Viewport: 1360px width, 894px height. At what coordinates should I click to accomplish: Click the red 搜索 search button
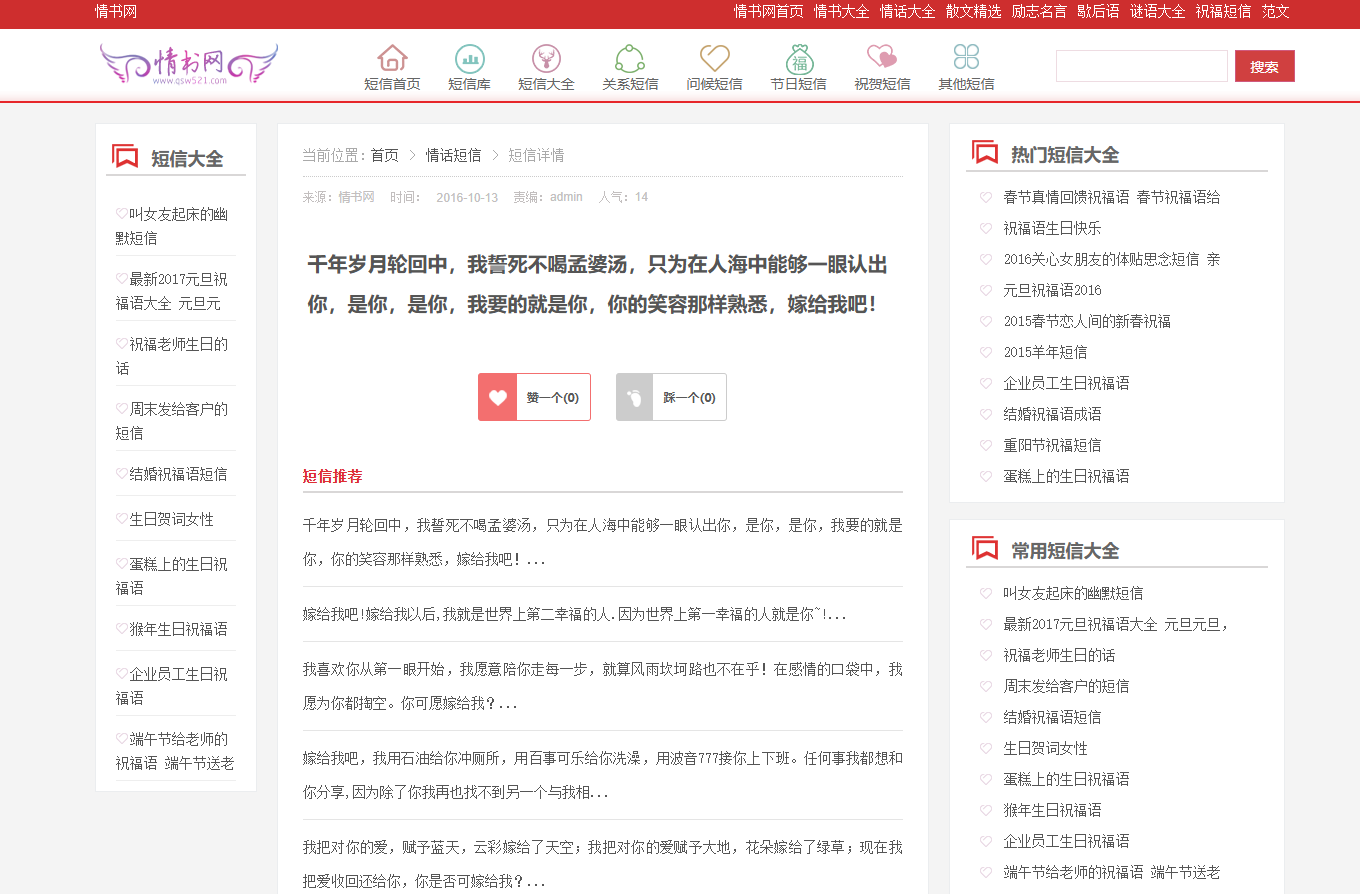(x=1265, y=66)
